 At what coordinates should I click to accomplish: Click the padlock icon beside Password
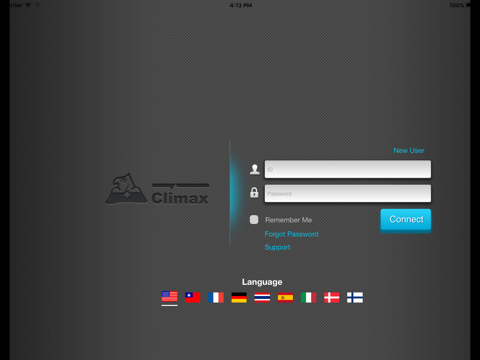coord(254,192)
